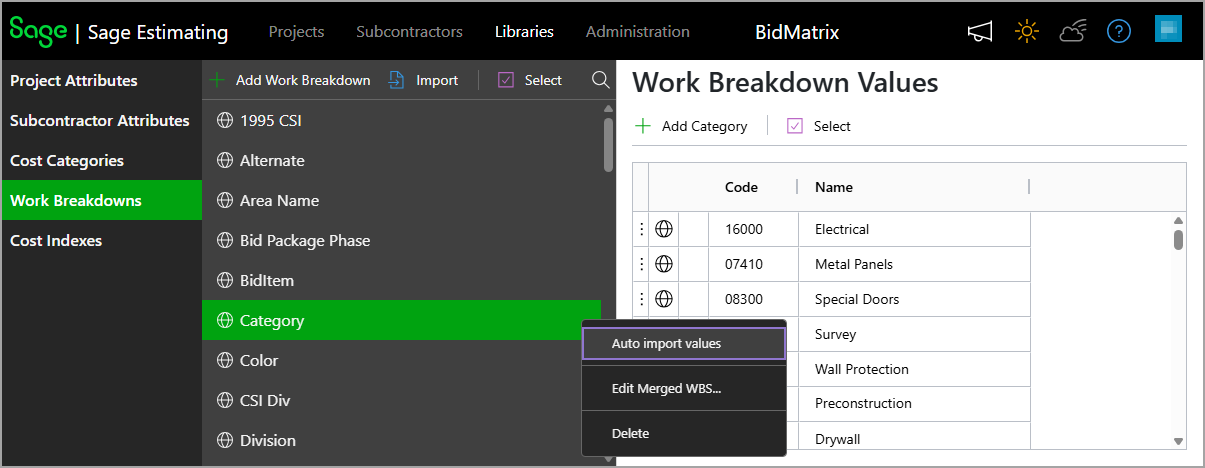Choose Auto import values from context menu
Image resolution: width=1205 pixels, height=468 pixels.
(x=684, y=343)
